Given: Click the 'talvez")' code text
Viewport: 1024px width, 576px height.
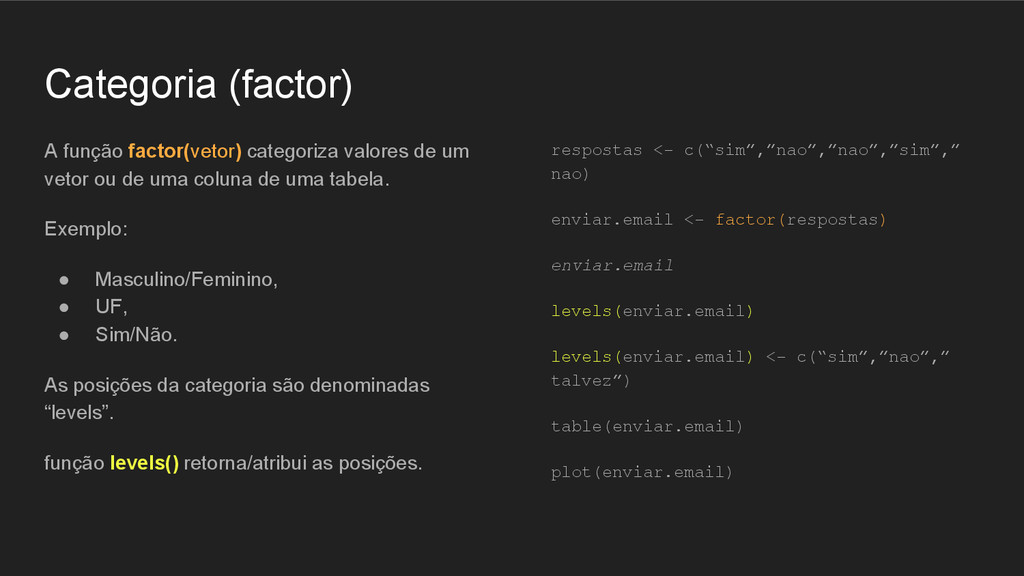Looking at the screenshot, I should click(590, 381).
